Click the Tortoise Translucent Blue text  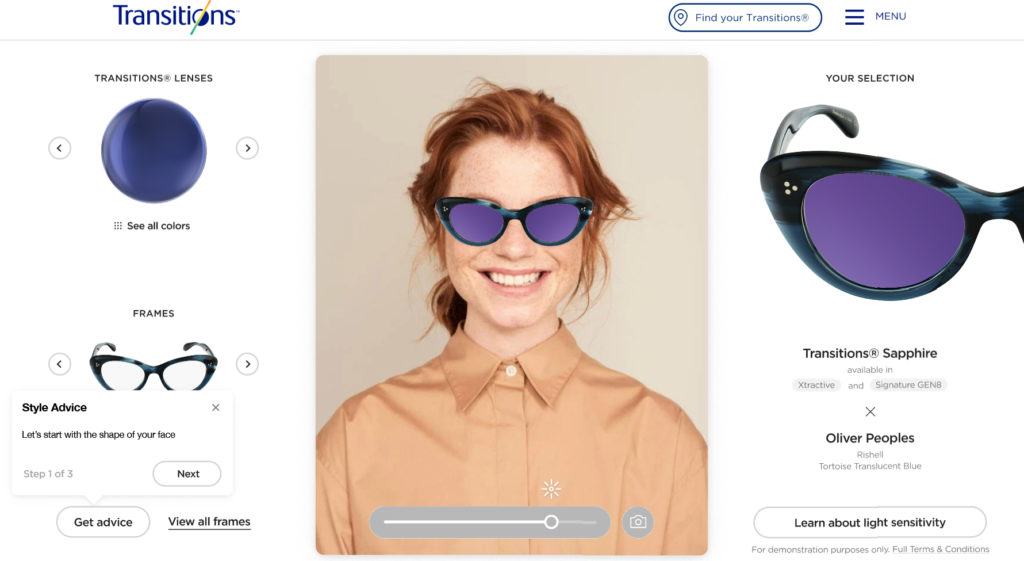(870, 466)
